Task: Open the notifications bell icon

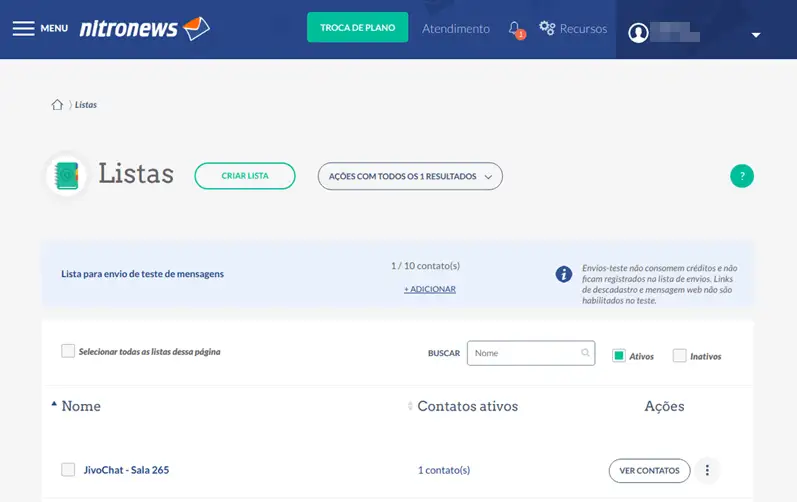Action: click(x=515, y=29)
